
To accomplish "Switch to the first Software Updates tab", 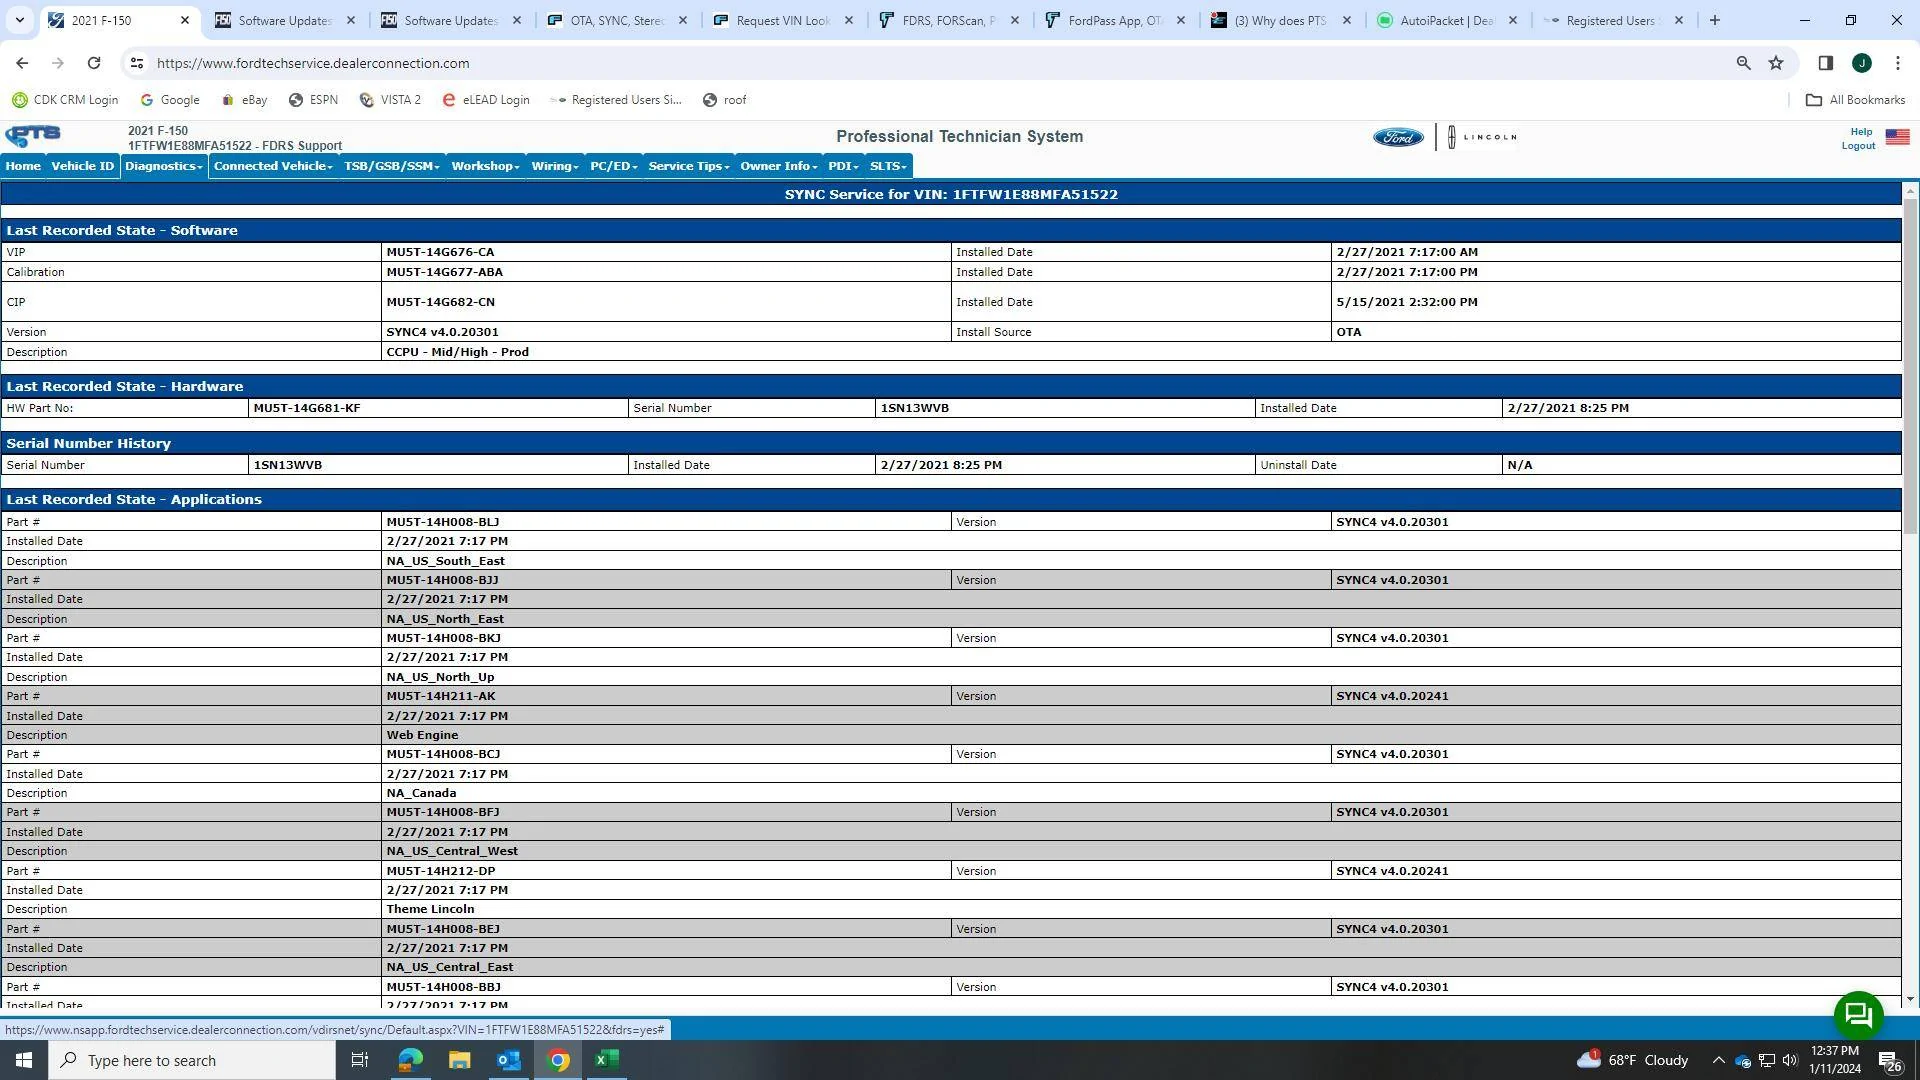I will (x=284, y=20).
